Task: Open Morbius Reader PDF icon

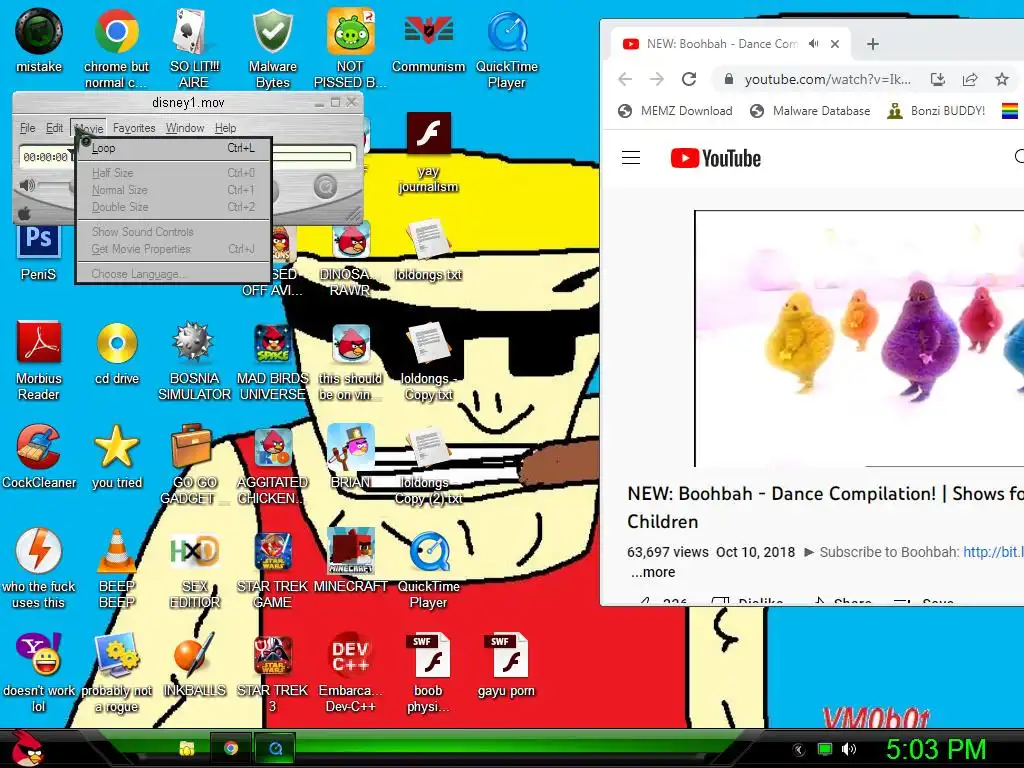Action: click(39, 342)
